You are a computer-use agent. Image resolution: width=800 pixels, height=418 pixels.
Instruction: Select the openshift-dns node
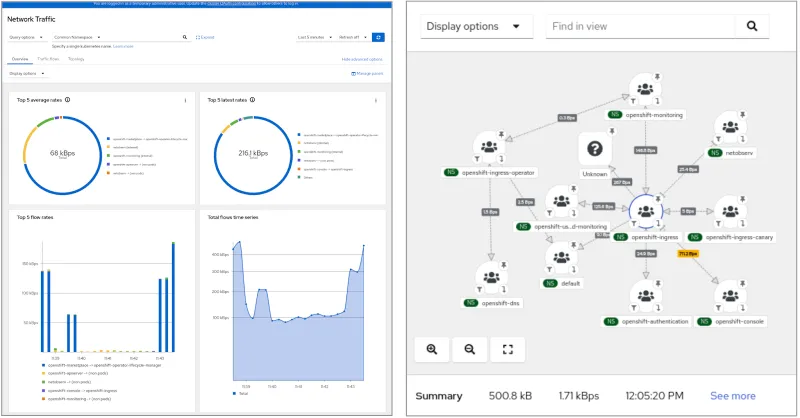[491, 278]
